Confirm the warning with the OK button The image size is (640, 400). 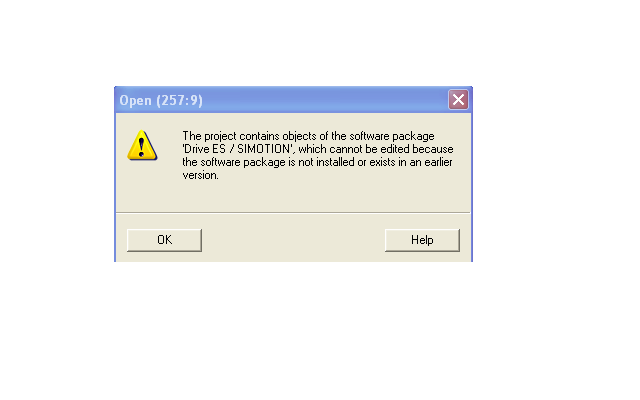164,240
